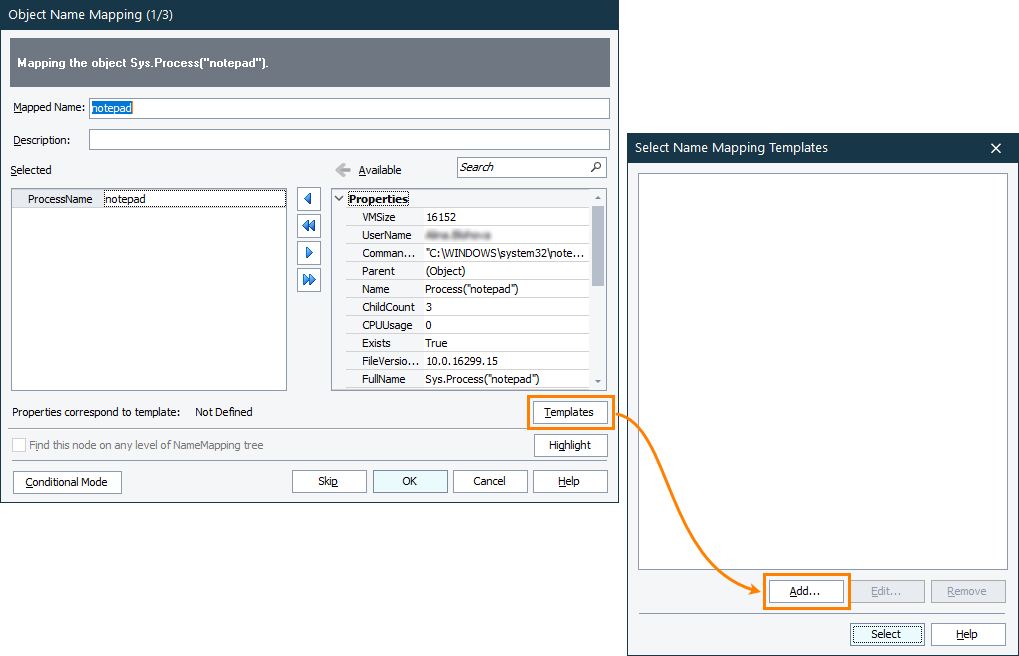Open the Templates dialog
1019x656 pixels.
569,412
